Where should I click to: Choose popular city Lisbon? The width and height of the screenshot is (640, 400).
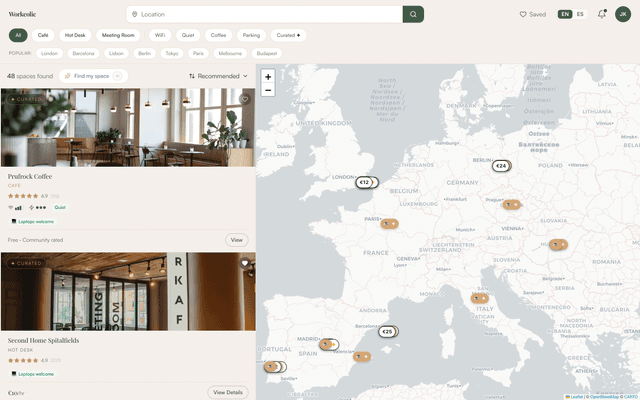(x=116, y=53)
